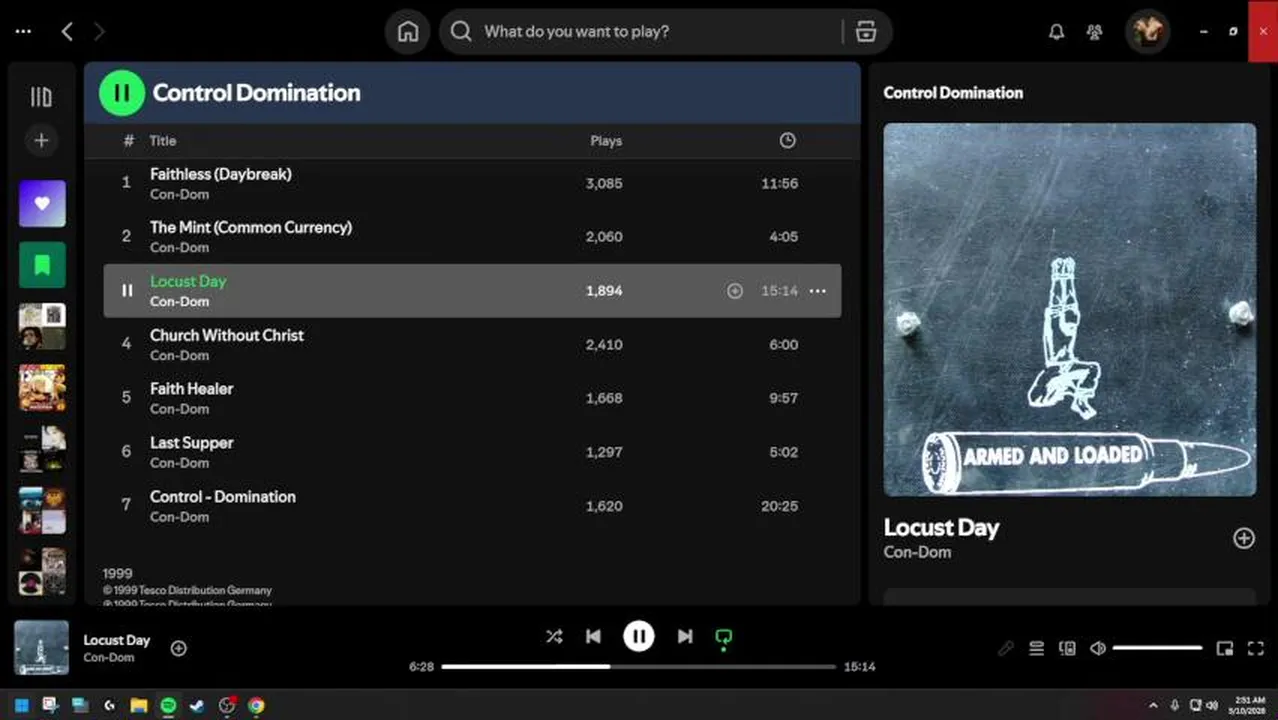Toggle repeat mode

point(724,638)
